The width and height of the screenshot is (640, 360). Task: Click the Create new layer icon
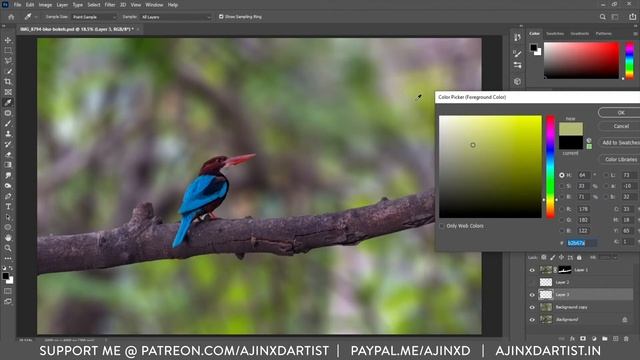[x=615, y=339]
